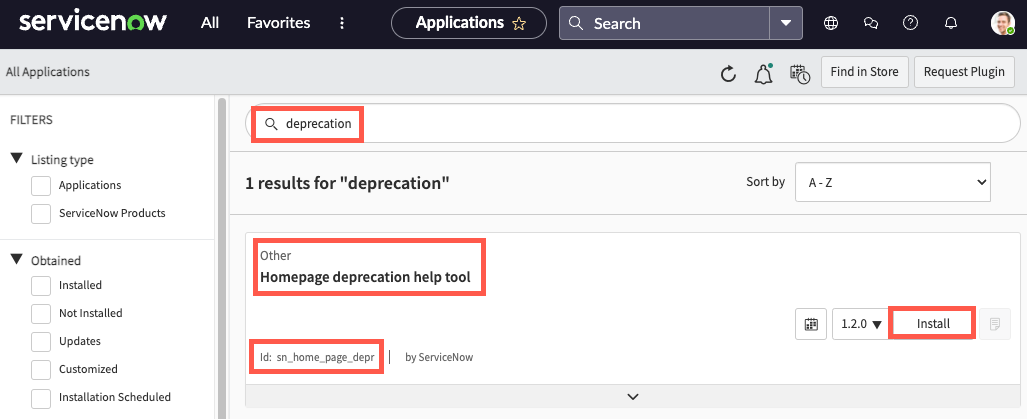Check the Updates filter checkbox

41,341
